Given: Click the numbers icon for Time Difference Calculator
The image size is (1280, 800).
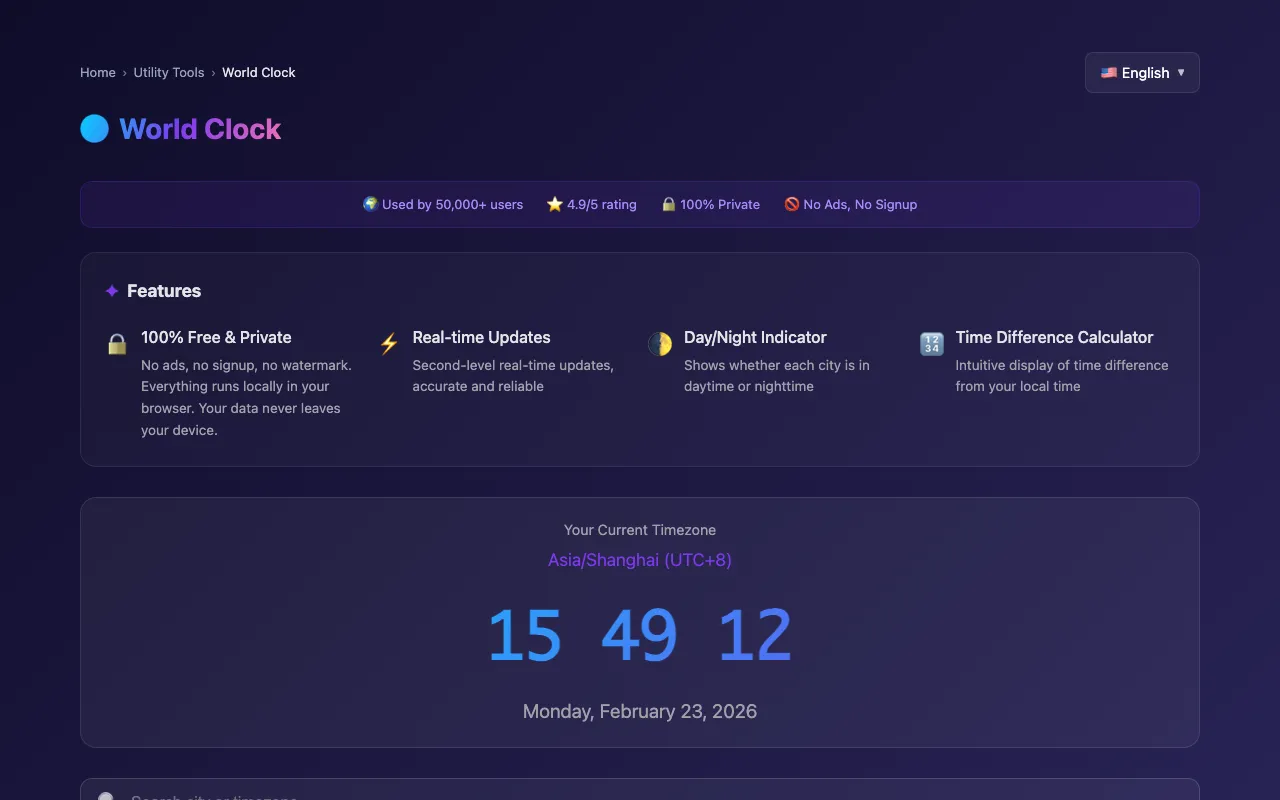Looking at the screenshot, I should [x=932, y=344].
